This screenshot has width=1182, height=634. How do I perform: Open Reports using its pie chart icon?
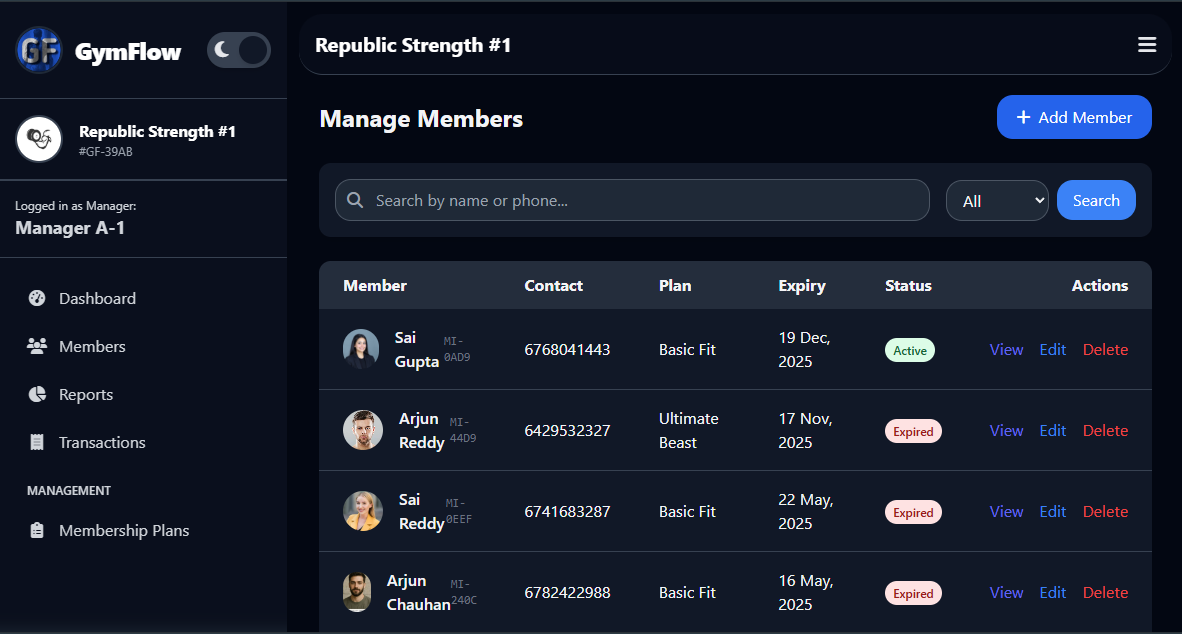[x=36, y=394]
